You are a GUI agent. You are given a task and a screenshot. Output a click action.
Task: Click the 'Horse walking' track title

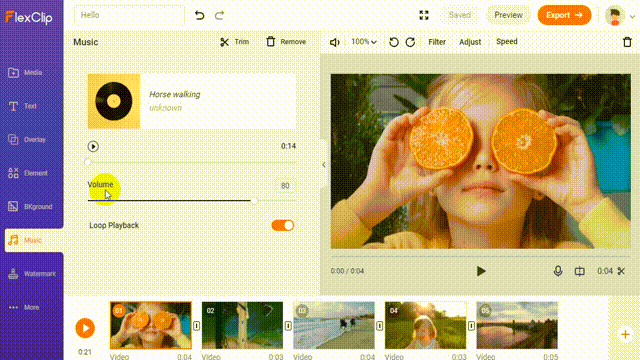175,94
